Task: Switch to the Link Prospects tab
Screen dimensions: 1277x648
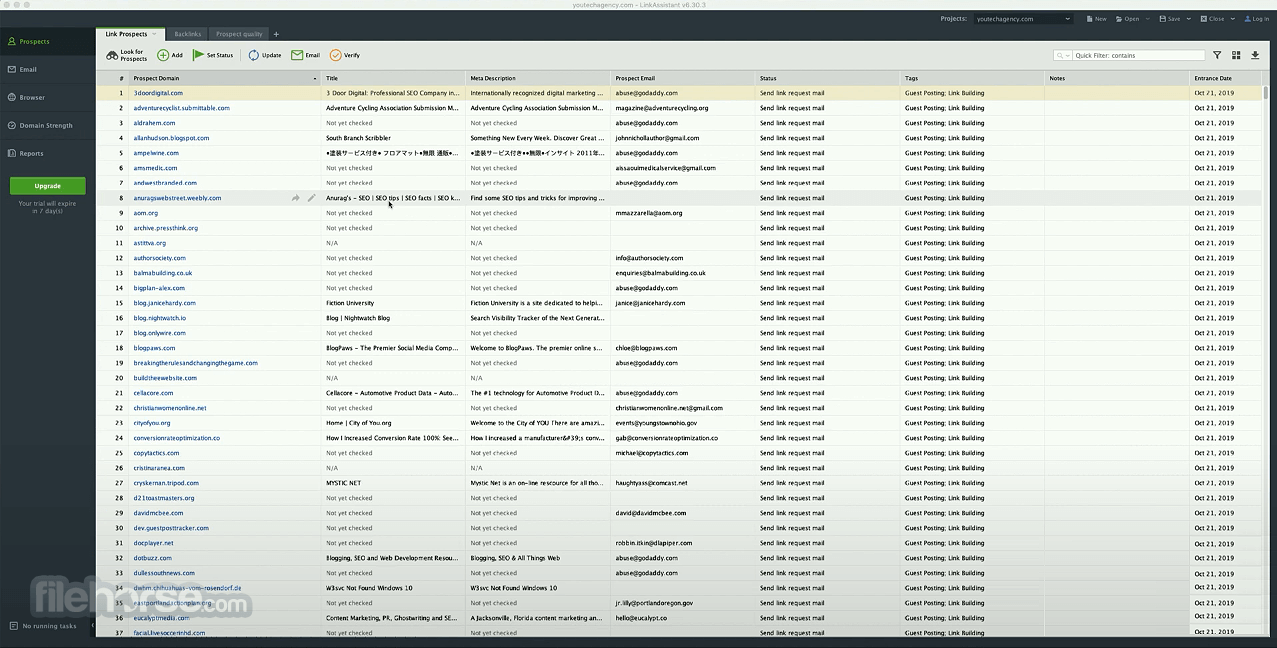Action: (127, 34)
